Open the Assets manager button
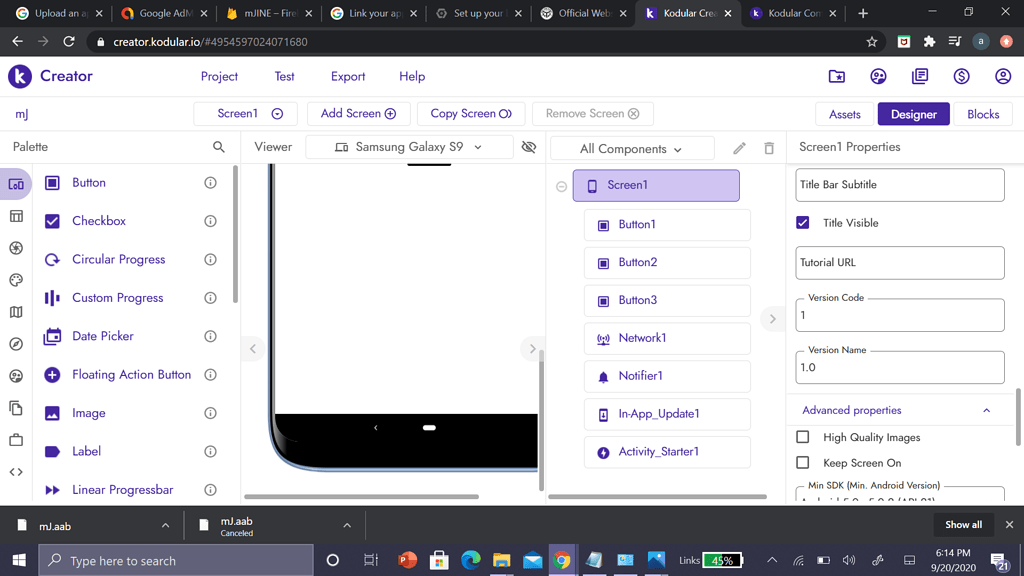This screenshot has height=576, width=1024. point(844,114)
